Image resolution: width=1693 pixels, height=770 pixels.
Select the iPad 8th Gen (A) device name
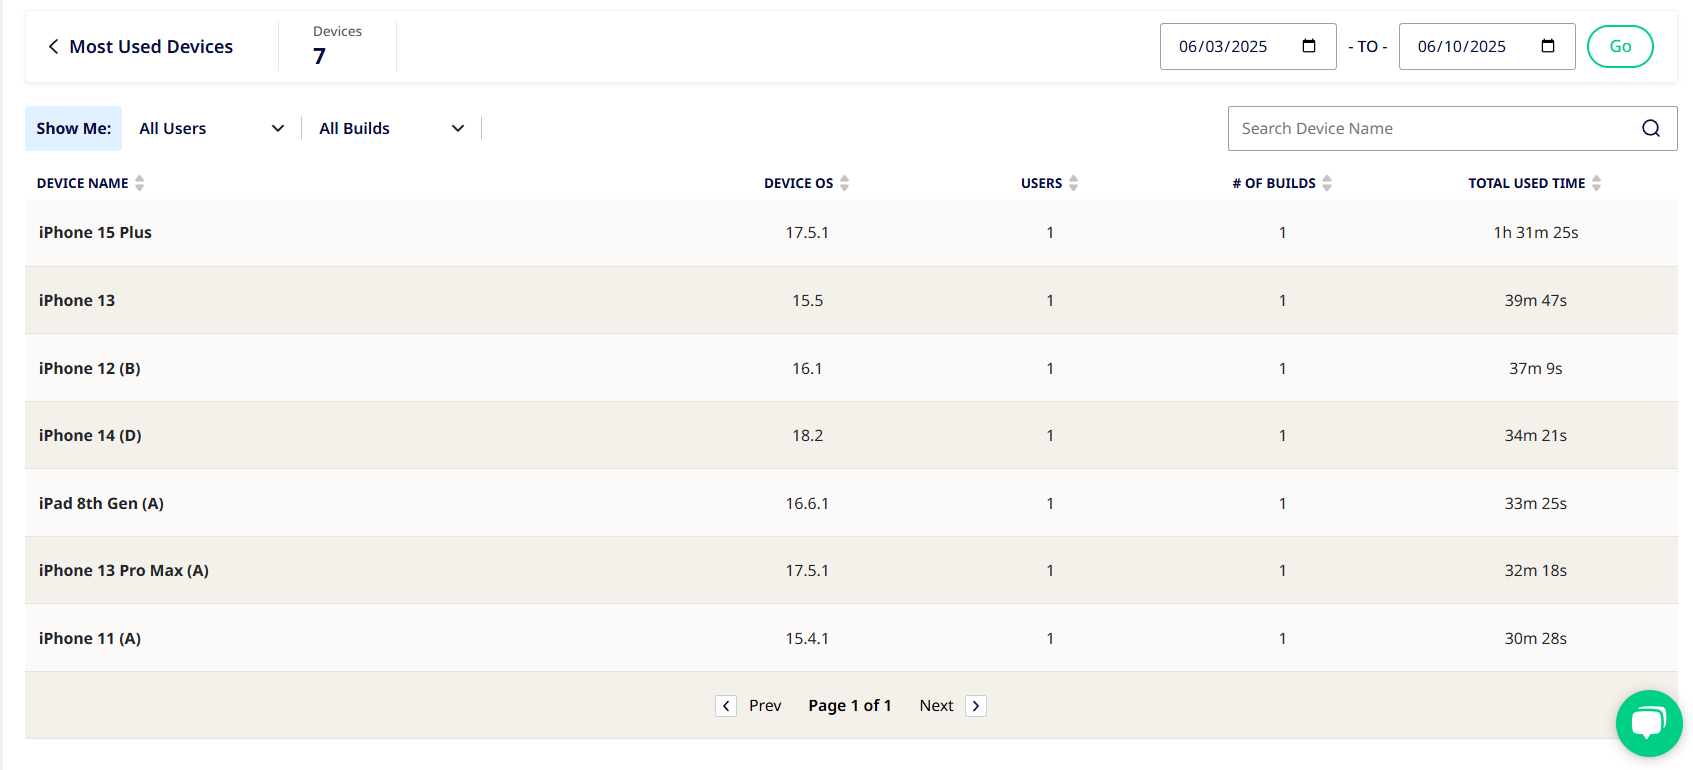click(101, 503)
